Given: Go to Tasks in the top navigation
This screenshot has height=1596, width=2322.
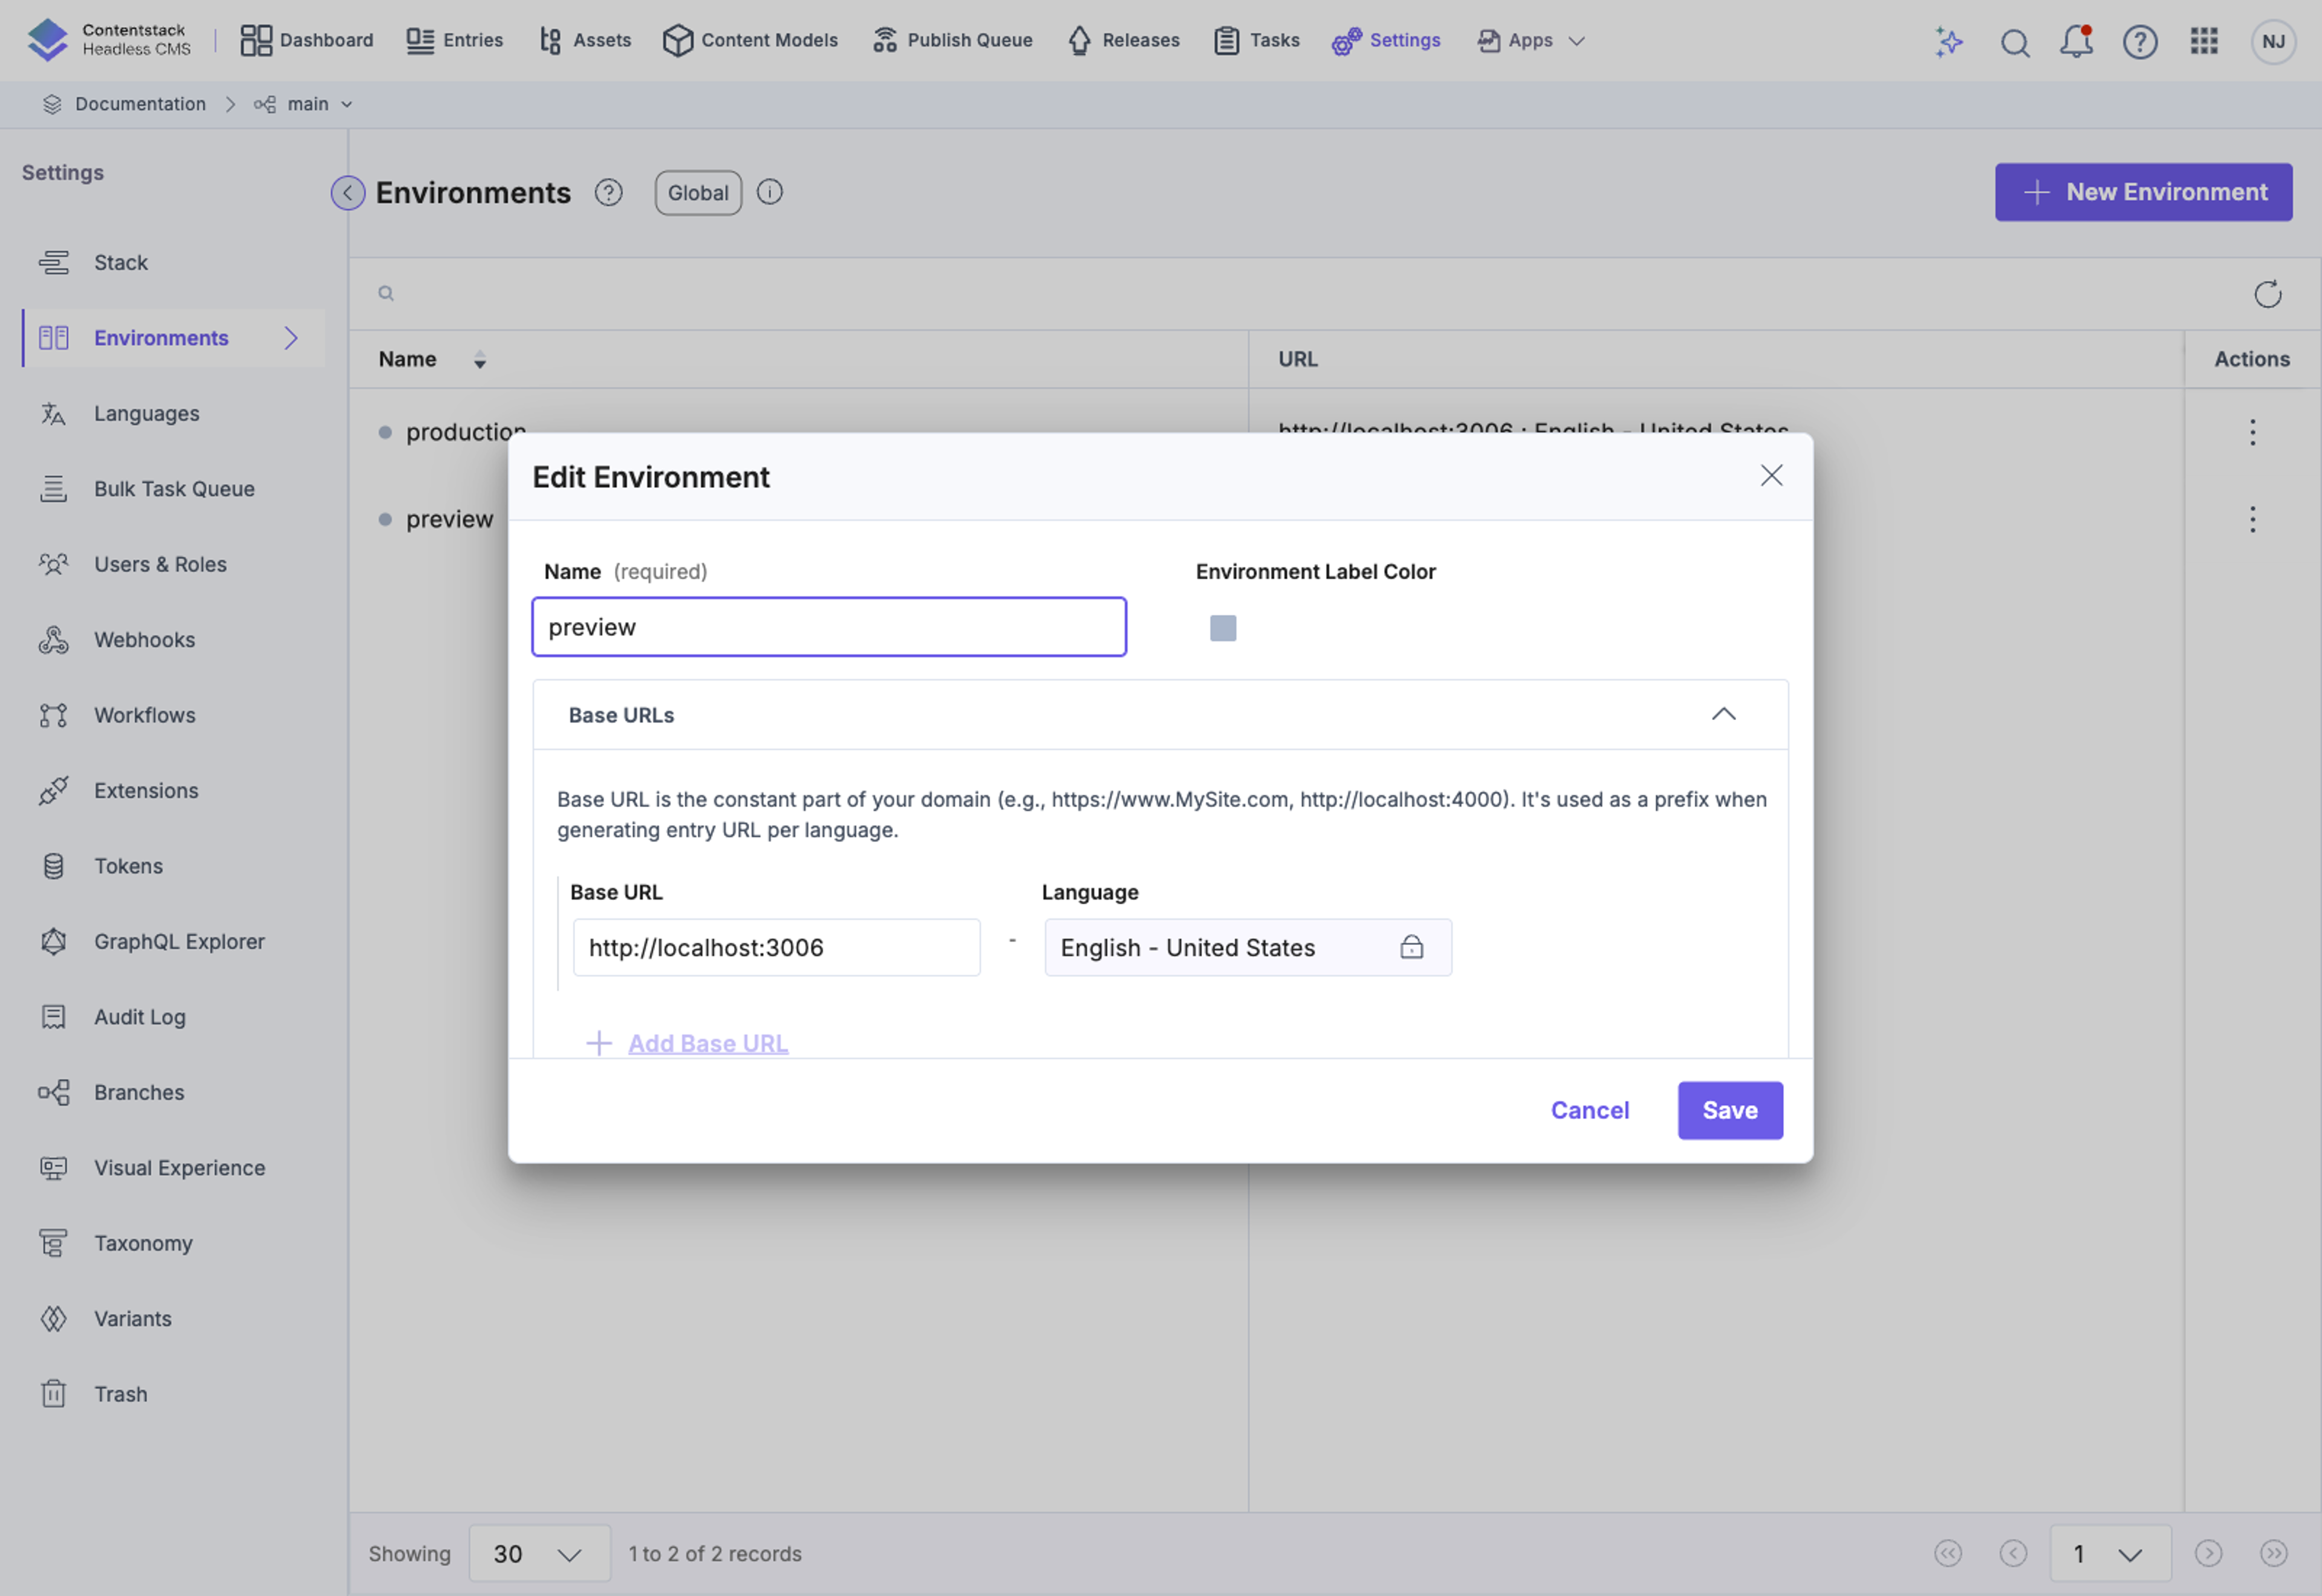Looking at the screenshot, I should tap(1256, 40).
